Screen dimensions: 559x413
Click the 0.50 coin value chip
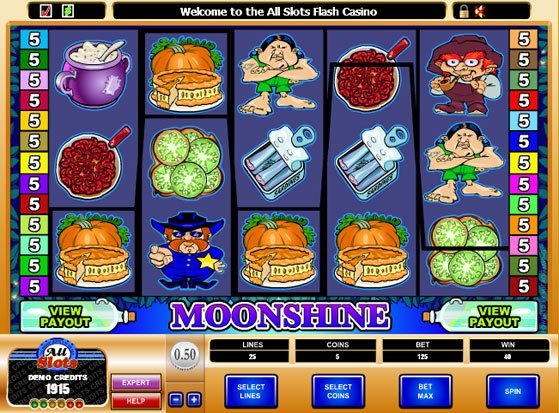pyautogui.click(x=185, y=355)
